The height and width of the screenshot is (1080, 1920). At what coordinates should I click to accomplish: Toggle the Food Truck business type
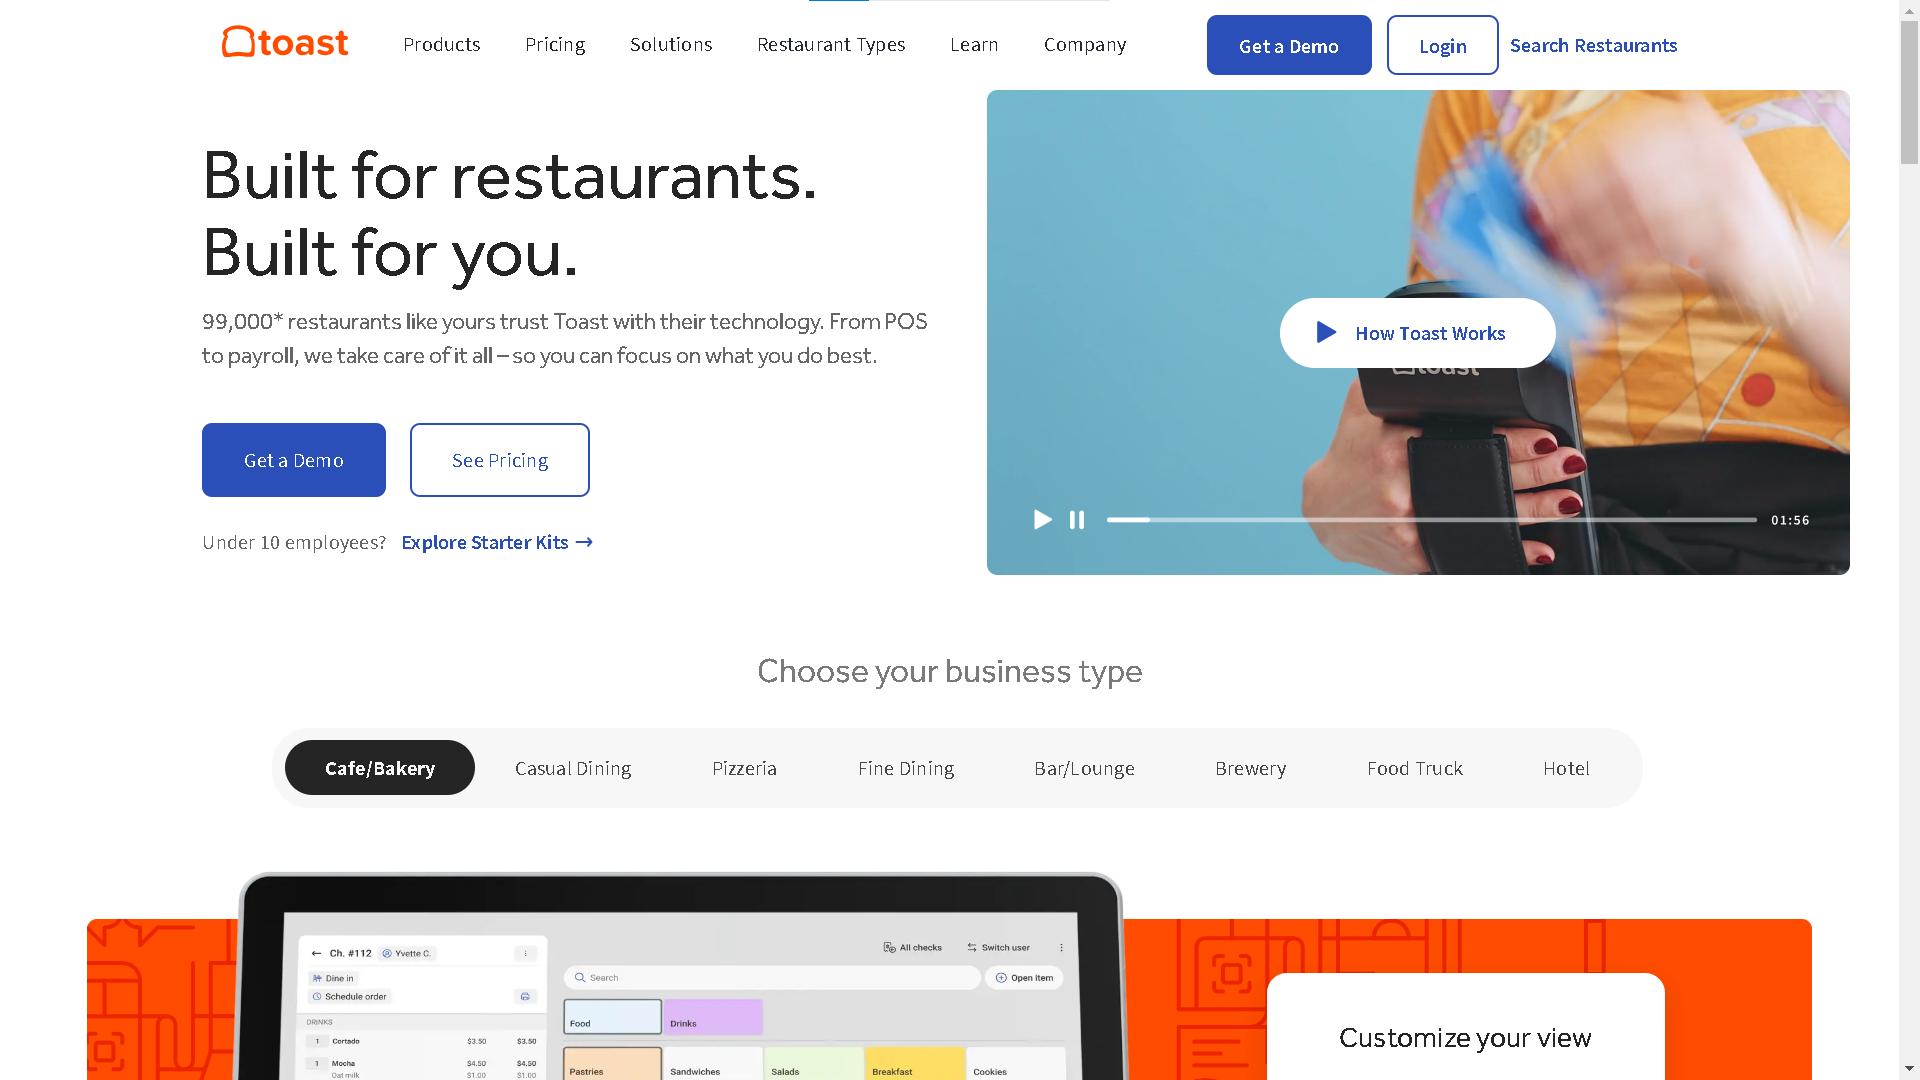[x=1415, y=767]
